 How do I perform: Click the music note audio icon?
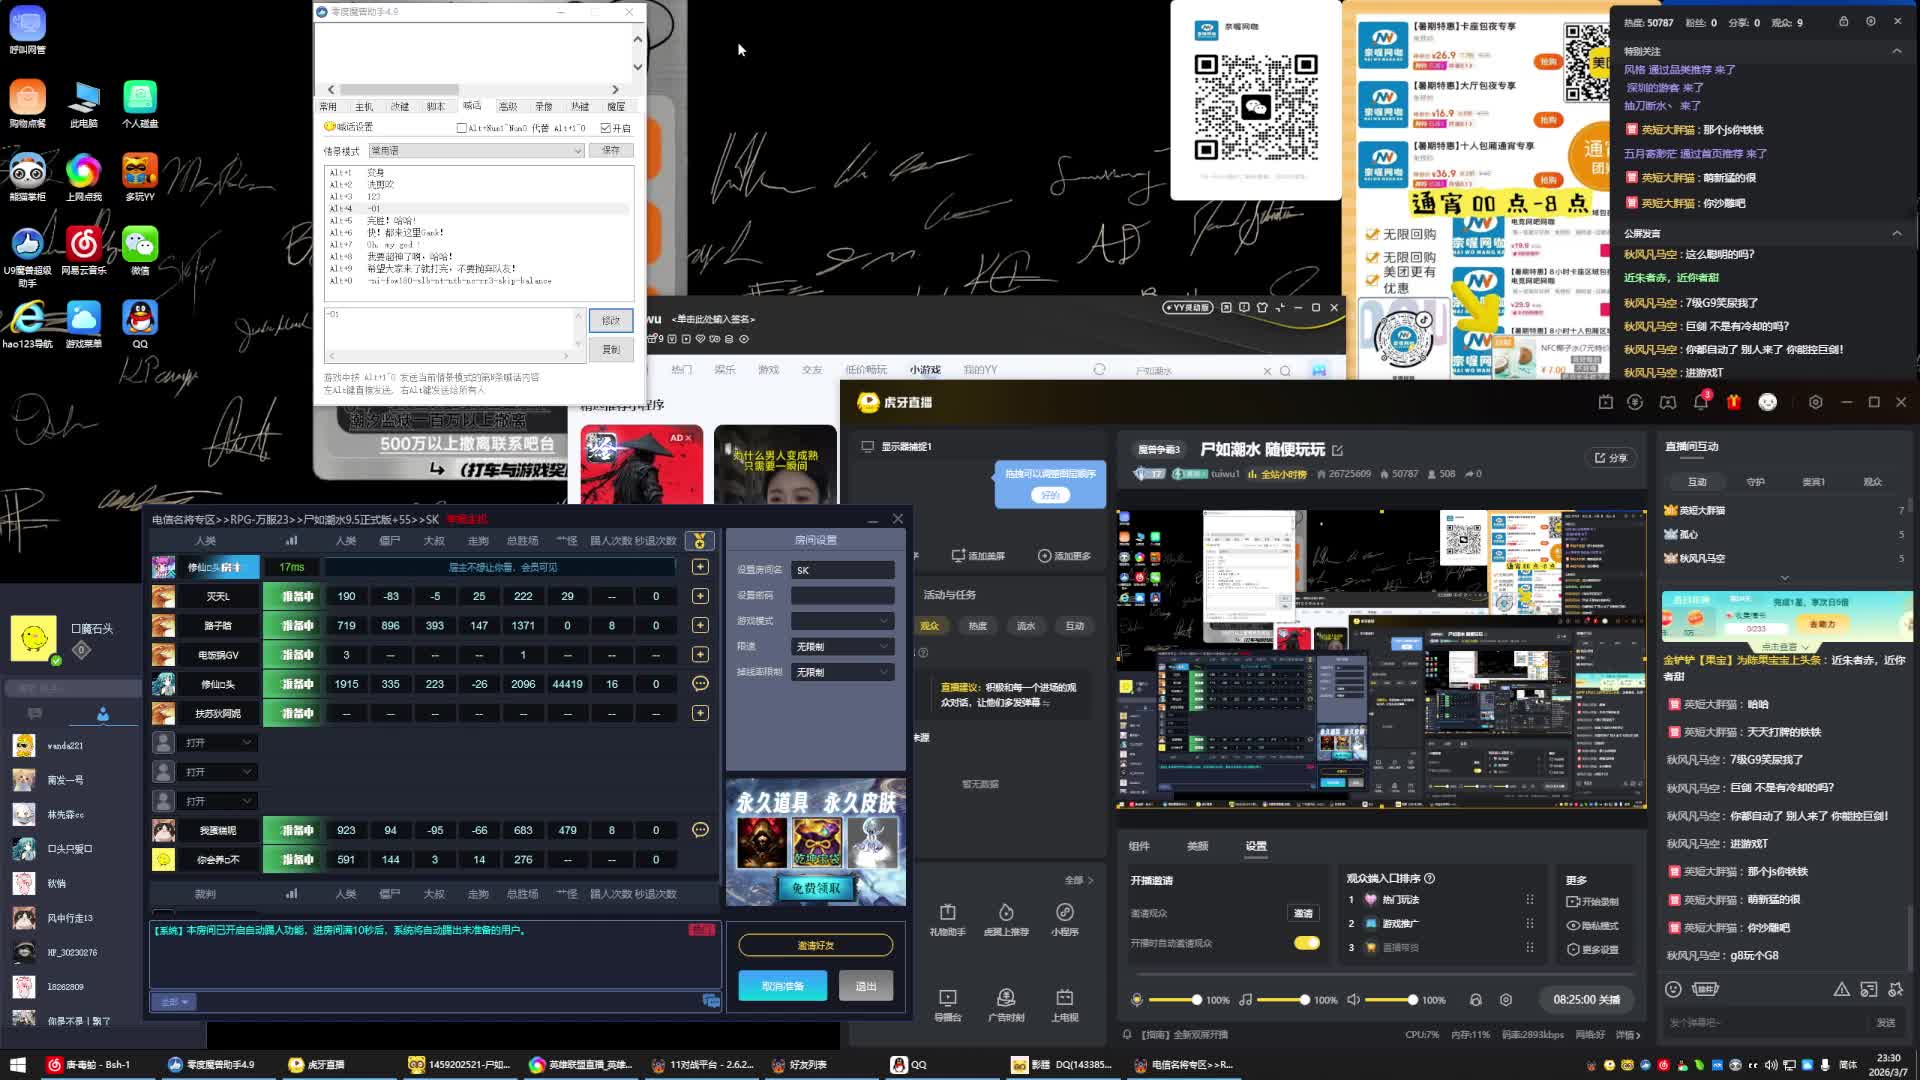pyautogui.click(x=1245, y=1000)
